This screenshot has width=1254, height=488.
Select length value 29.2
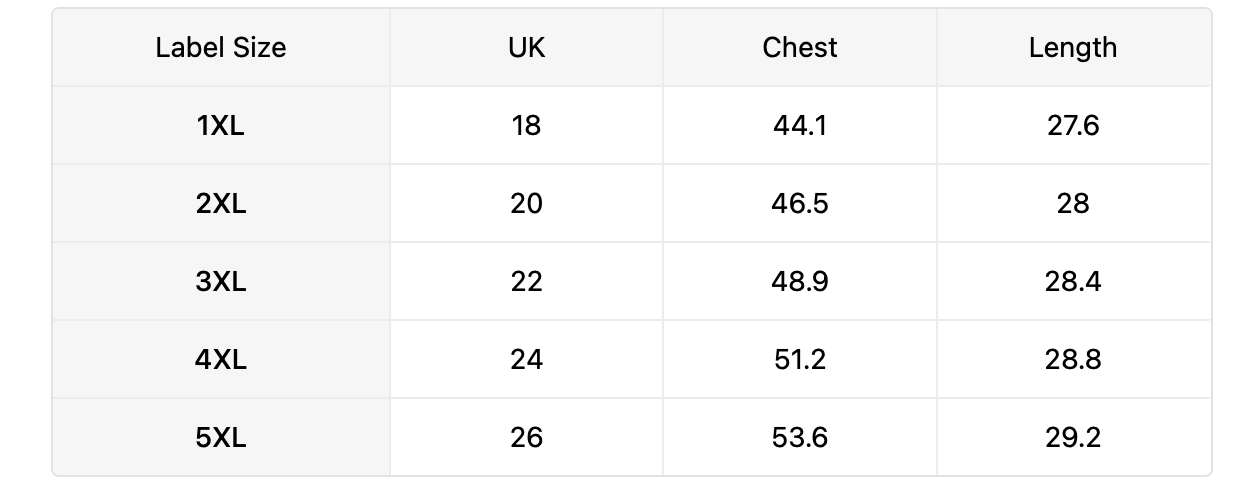pyautogui.click(x=1073, y=437)
